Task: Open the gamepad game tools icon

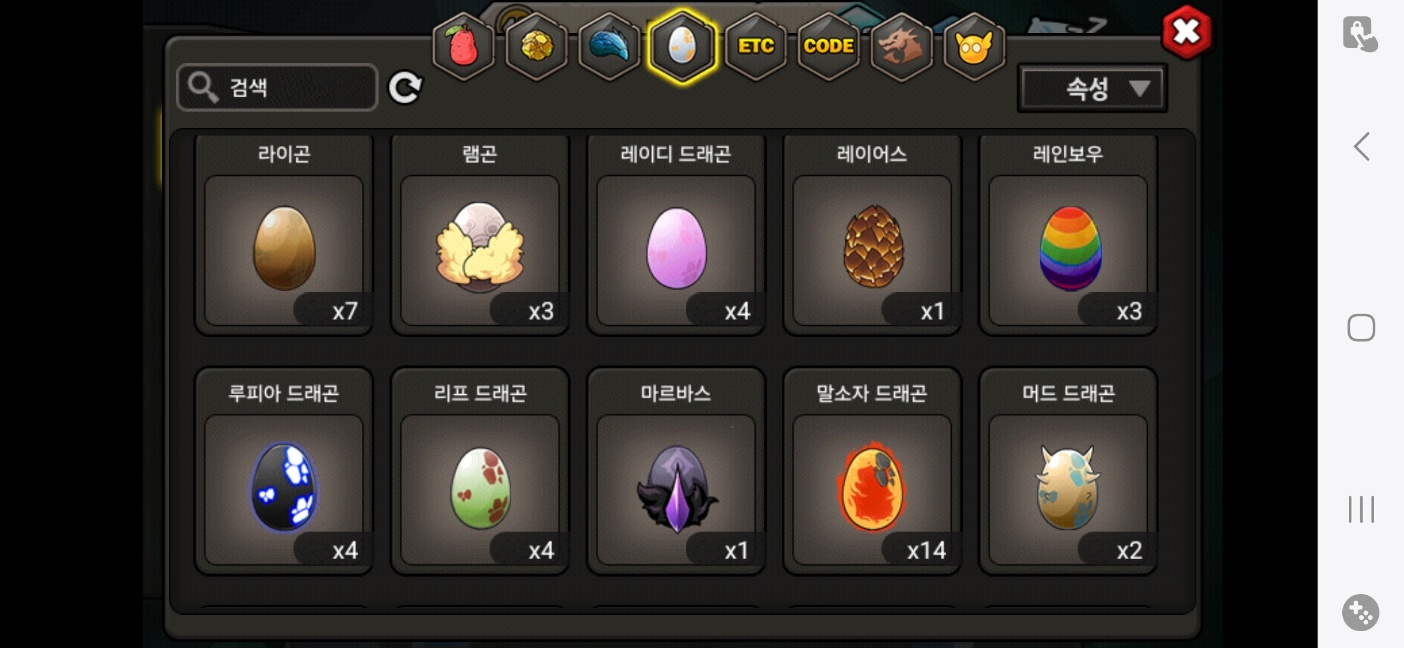Action: 1361,612
